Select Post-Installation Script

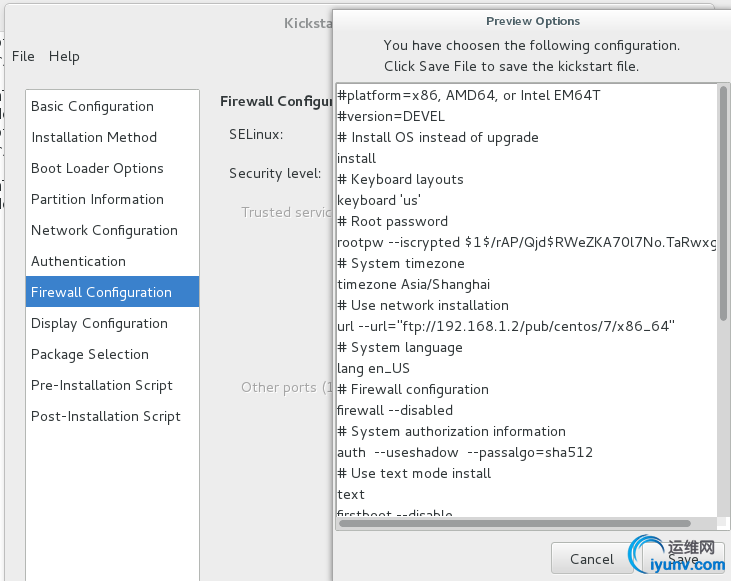click(106, 416)
